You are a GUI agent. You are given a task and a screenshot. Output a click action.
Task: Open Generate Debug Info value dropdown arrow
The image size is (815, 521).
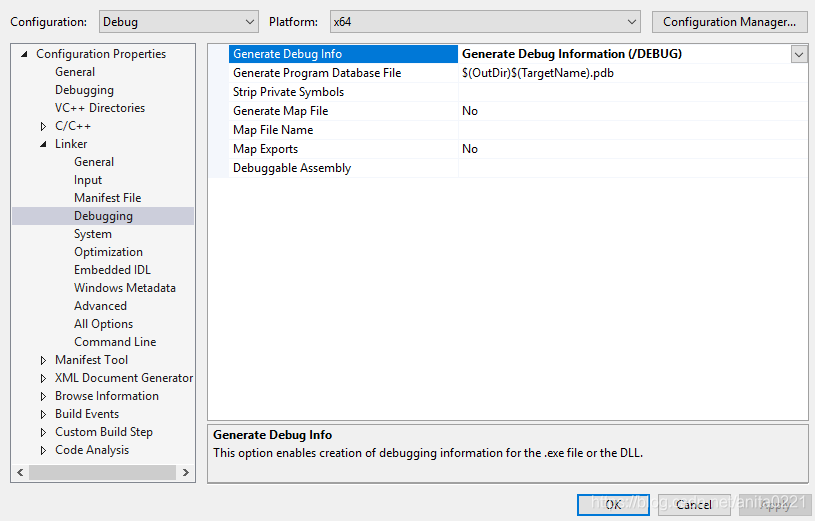pos(799,54)
